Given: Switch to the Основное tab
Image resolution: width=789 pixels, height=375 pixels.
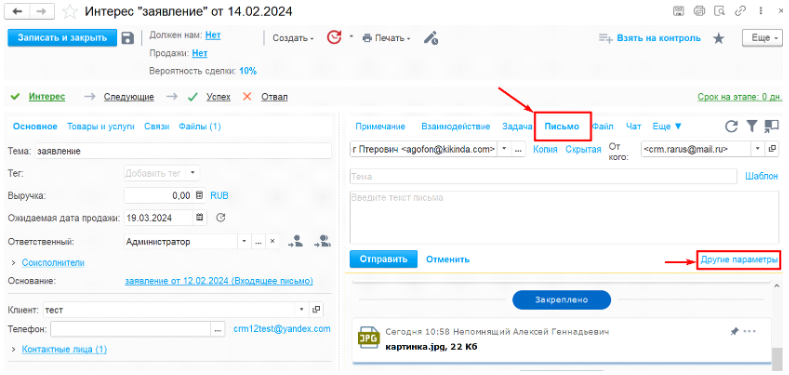Looking at the screenshot, I should [x=35, y=126].
